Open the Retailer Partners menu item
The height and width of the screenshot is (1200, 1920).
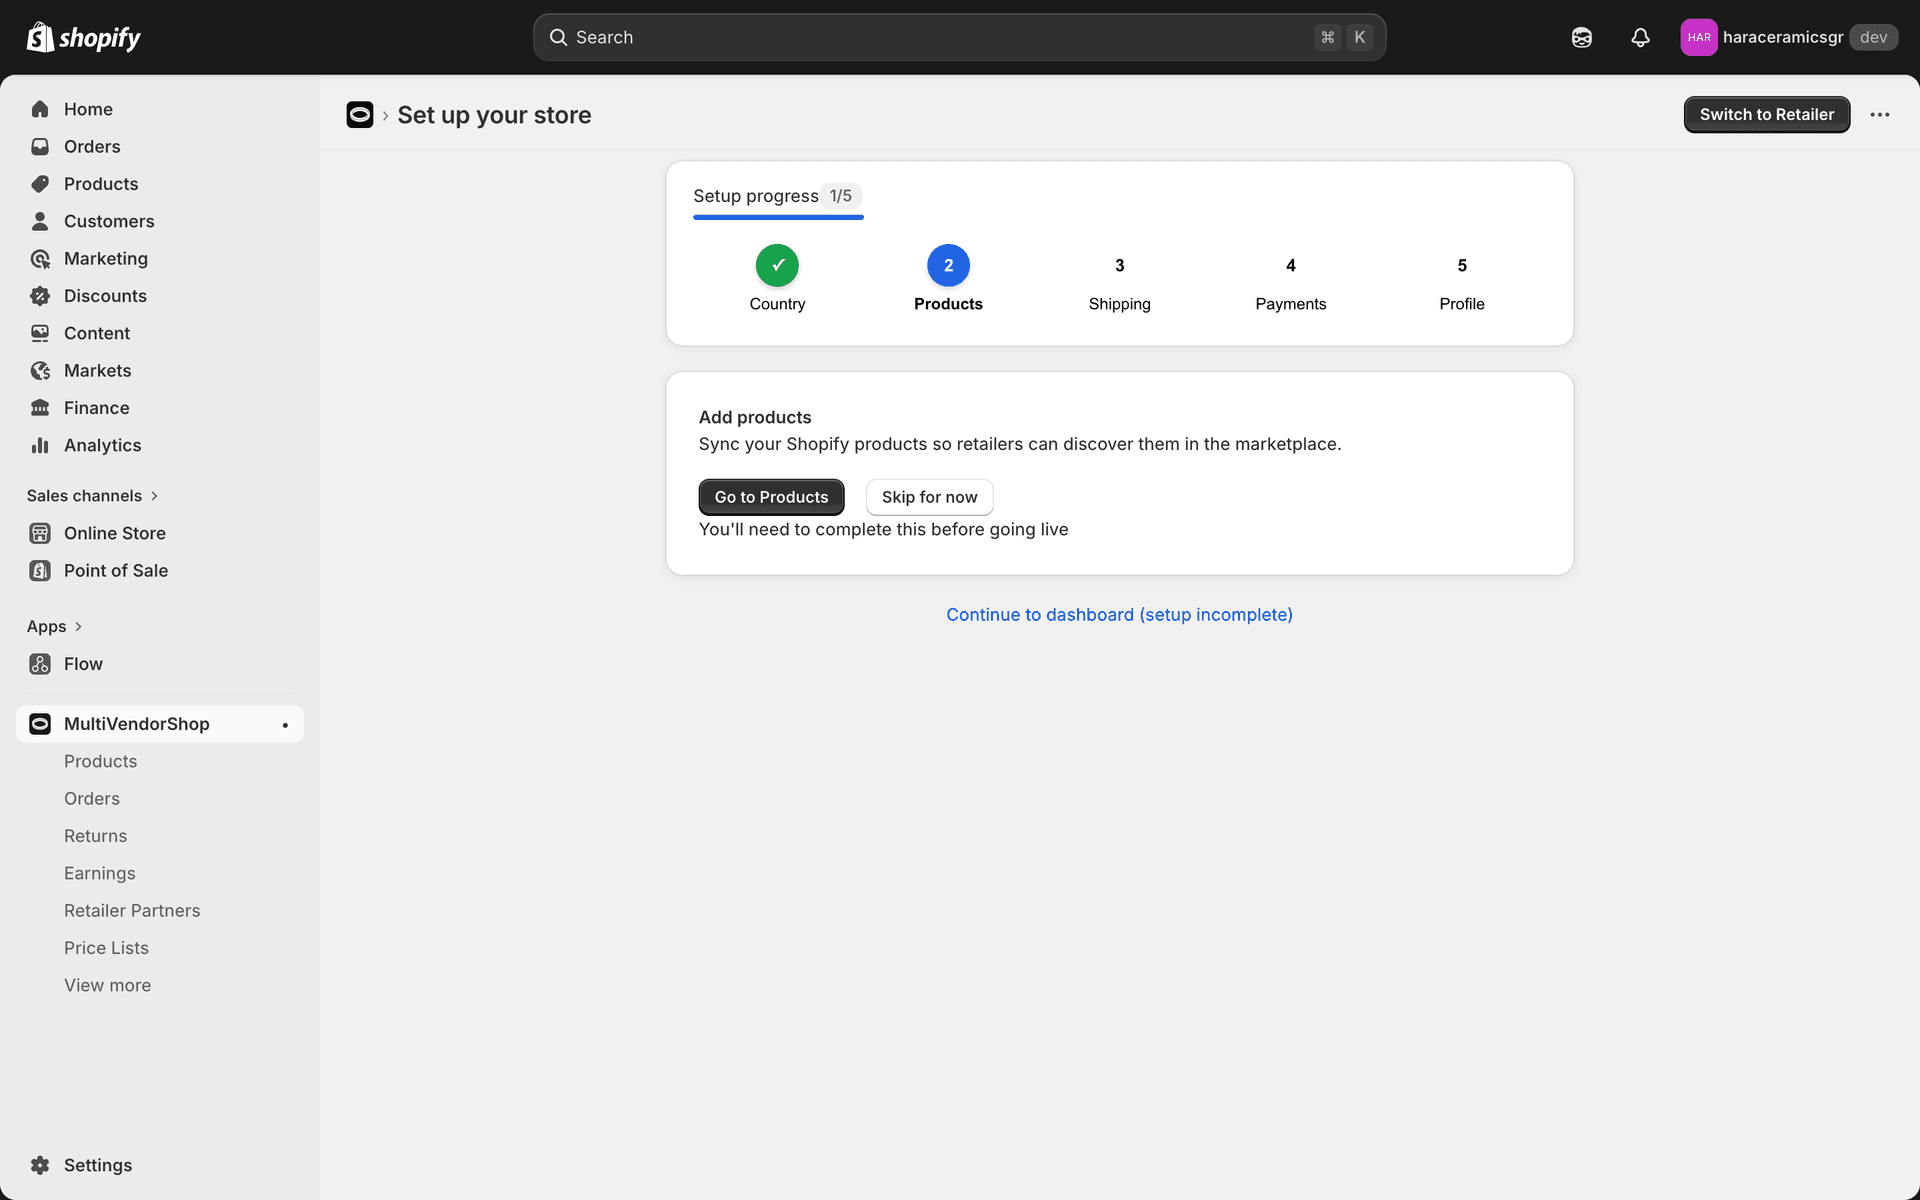(x=132, y=910)
